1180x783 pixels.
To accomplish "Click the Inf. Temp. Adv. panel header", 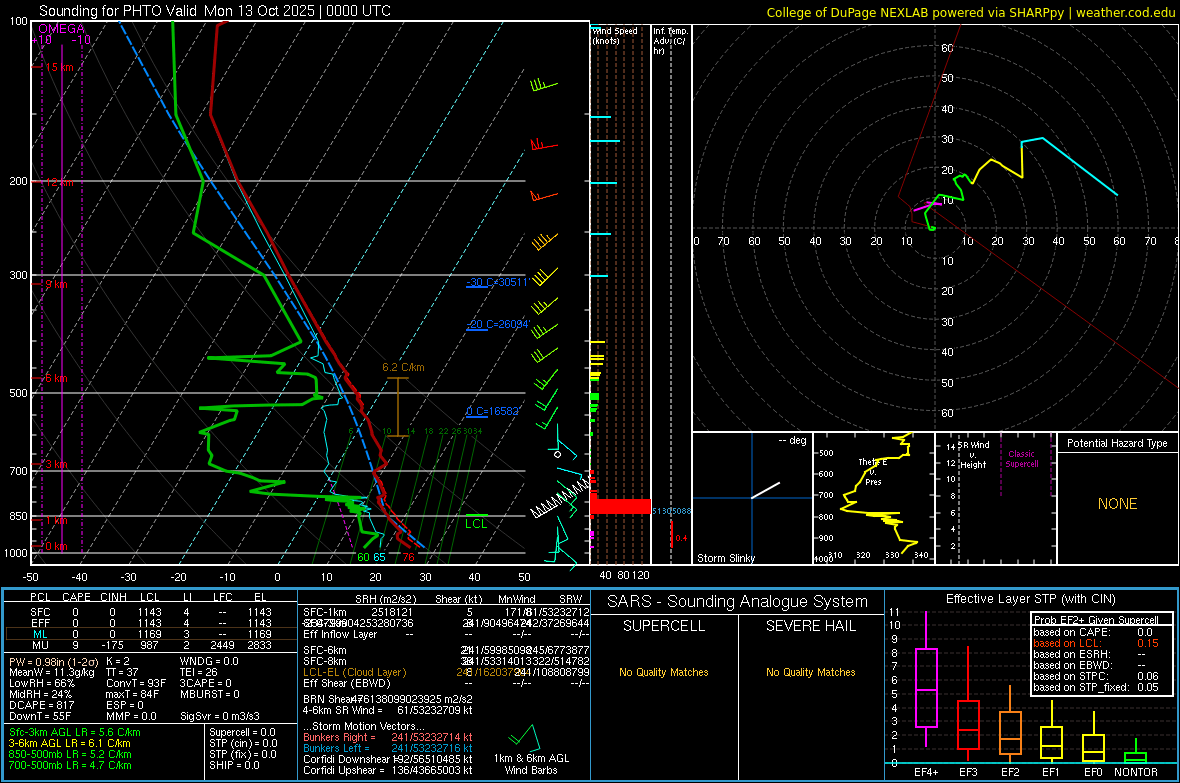I will pos(670,41).
